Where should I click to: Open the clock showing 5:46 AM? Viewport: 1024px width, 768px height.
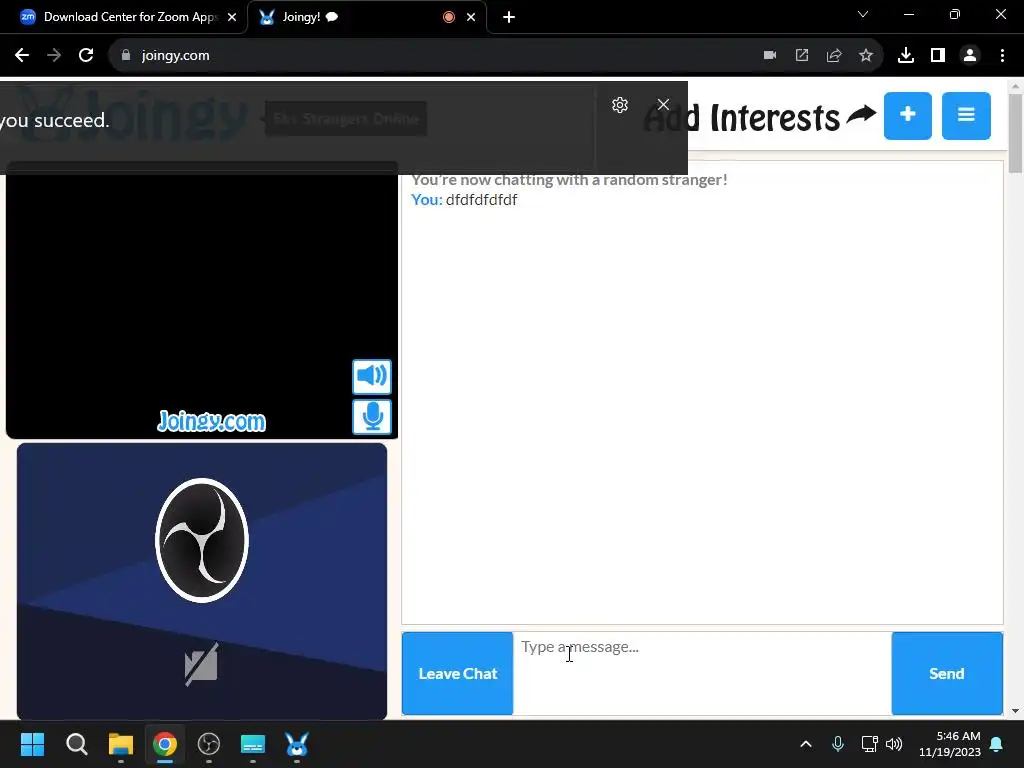click(x=950, y=744)
